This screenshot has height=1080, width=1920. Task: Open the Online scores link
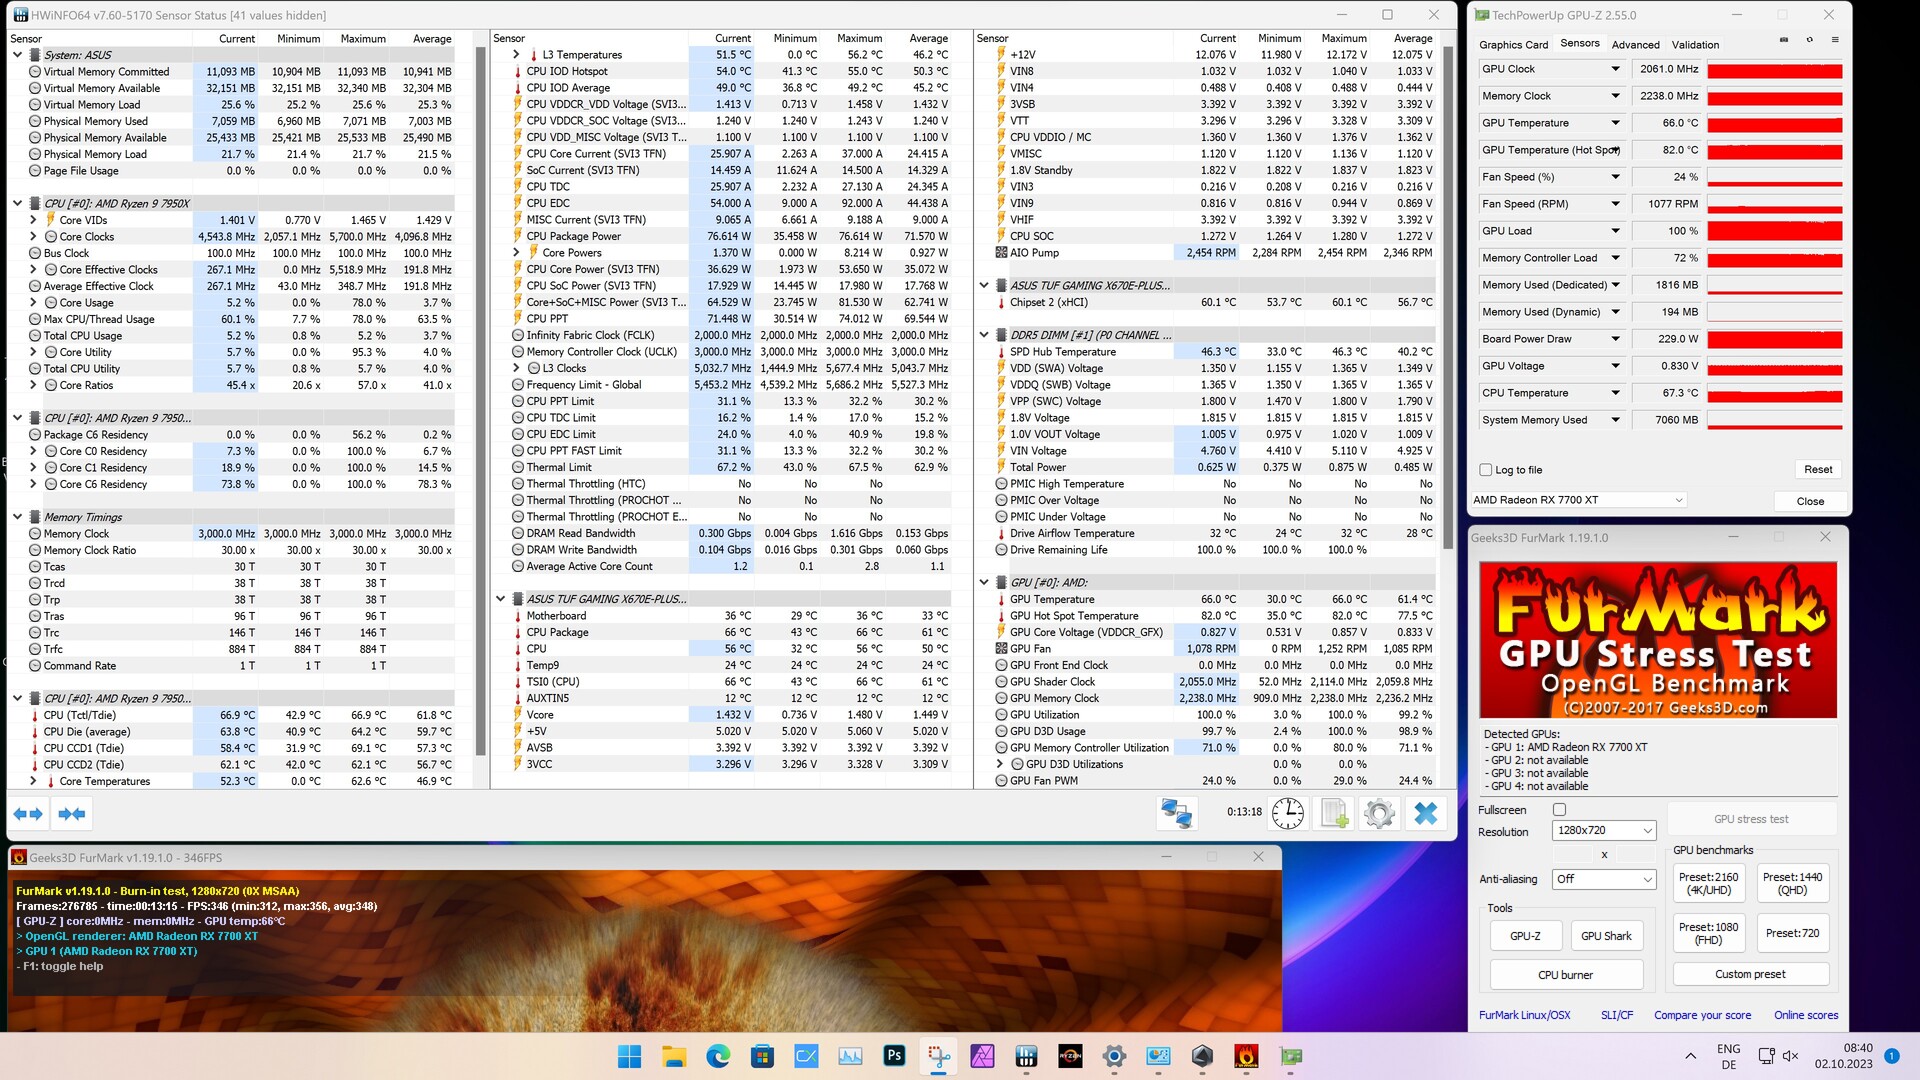1806,1016
